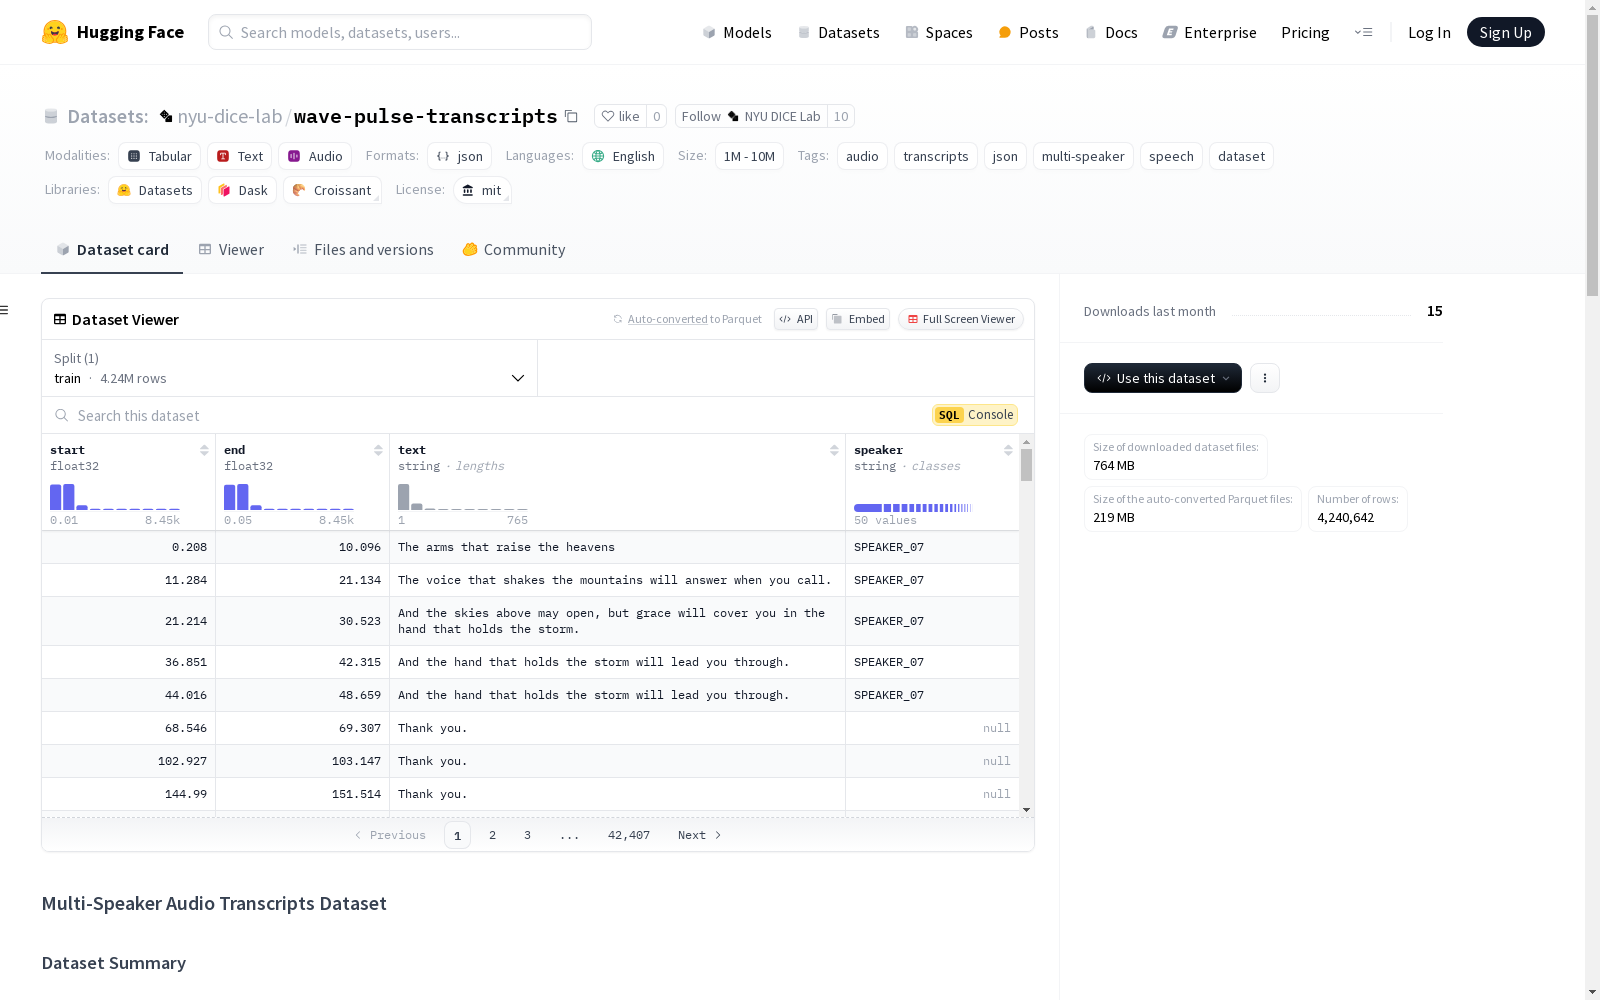
Task: Click the English language tag
Action: point(623,156)
